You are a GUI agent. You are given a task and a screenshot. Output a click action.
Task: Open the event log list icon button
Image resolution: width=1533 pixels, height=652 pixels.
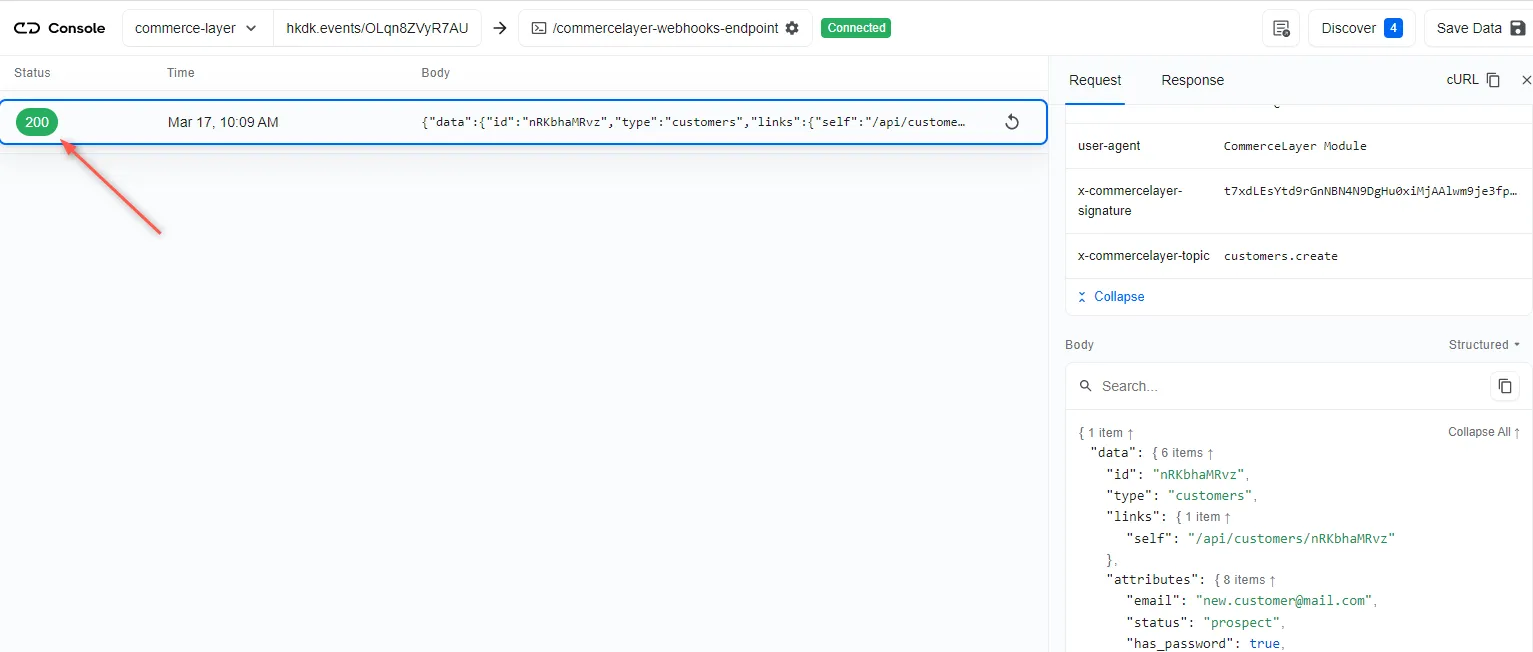1281,28
